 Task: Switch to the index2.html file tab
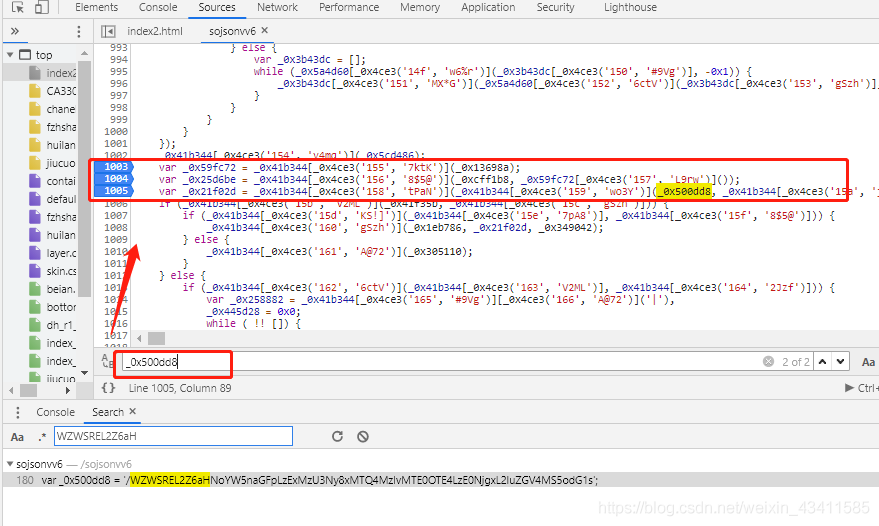(x=155, y=31)
